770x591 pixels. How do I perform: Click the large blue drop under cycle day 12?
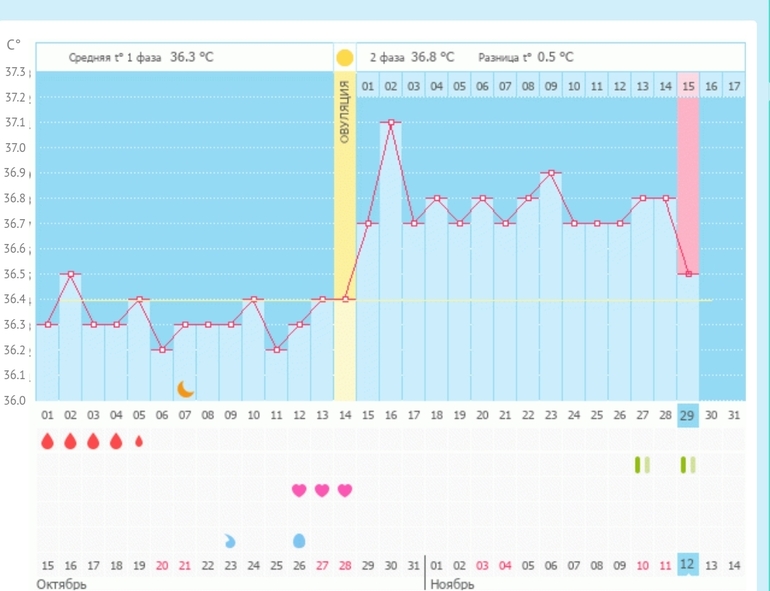[x=299, y=540]
